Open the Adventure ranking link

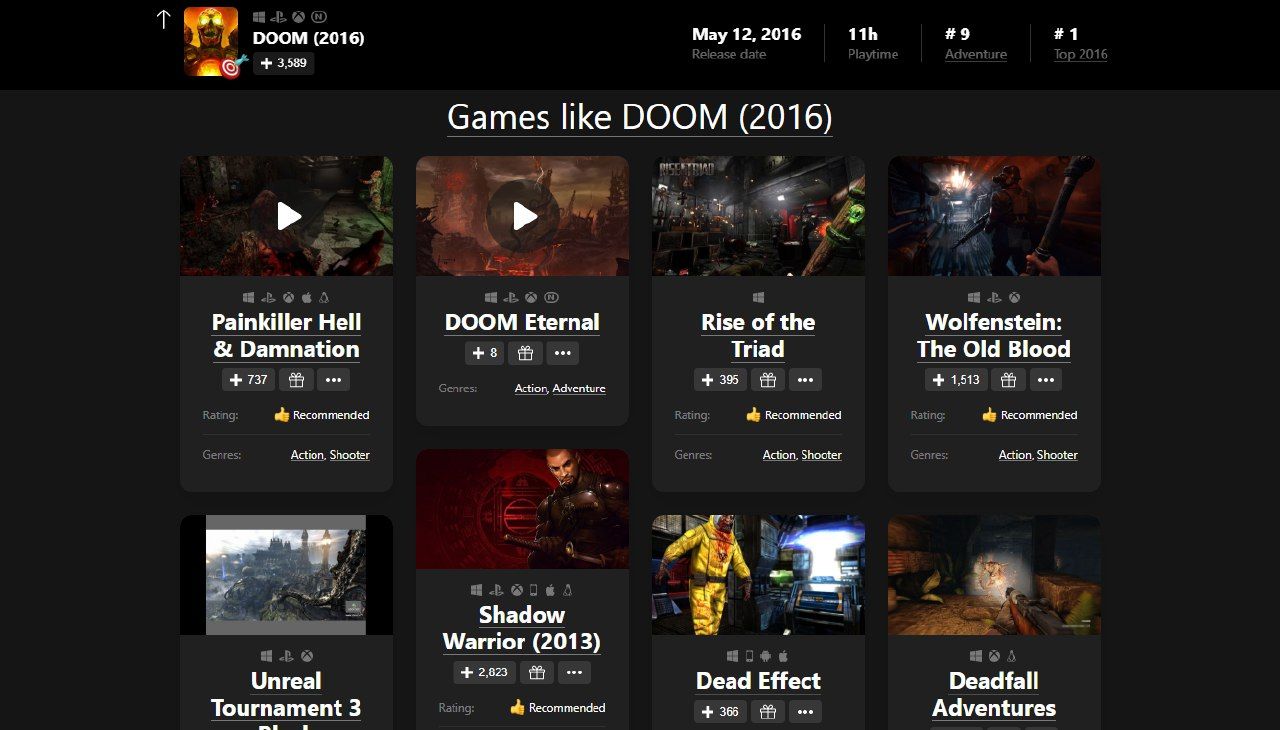976,54
